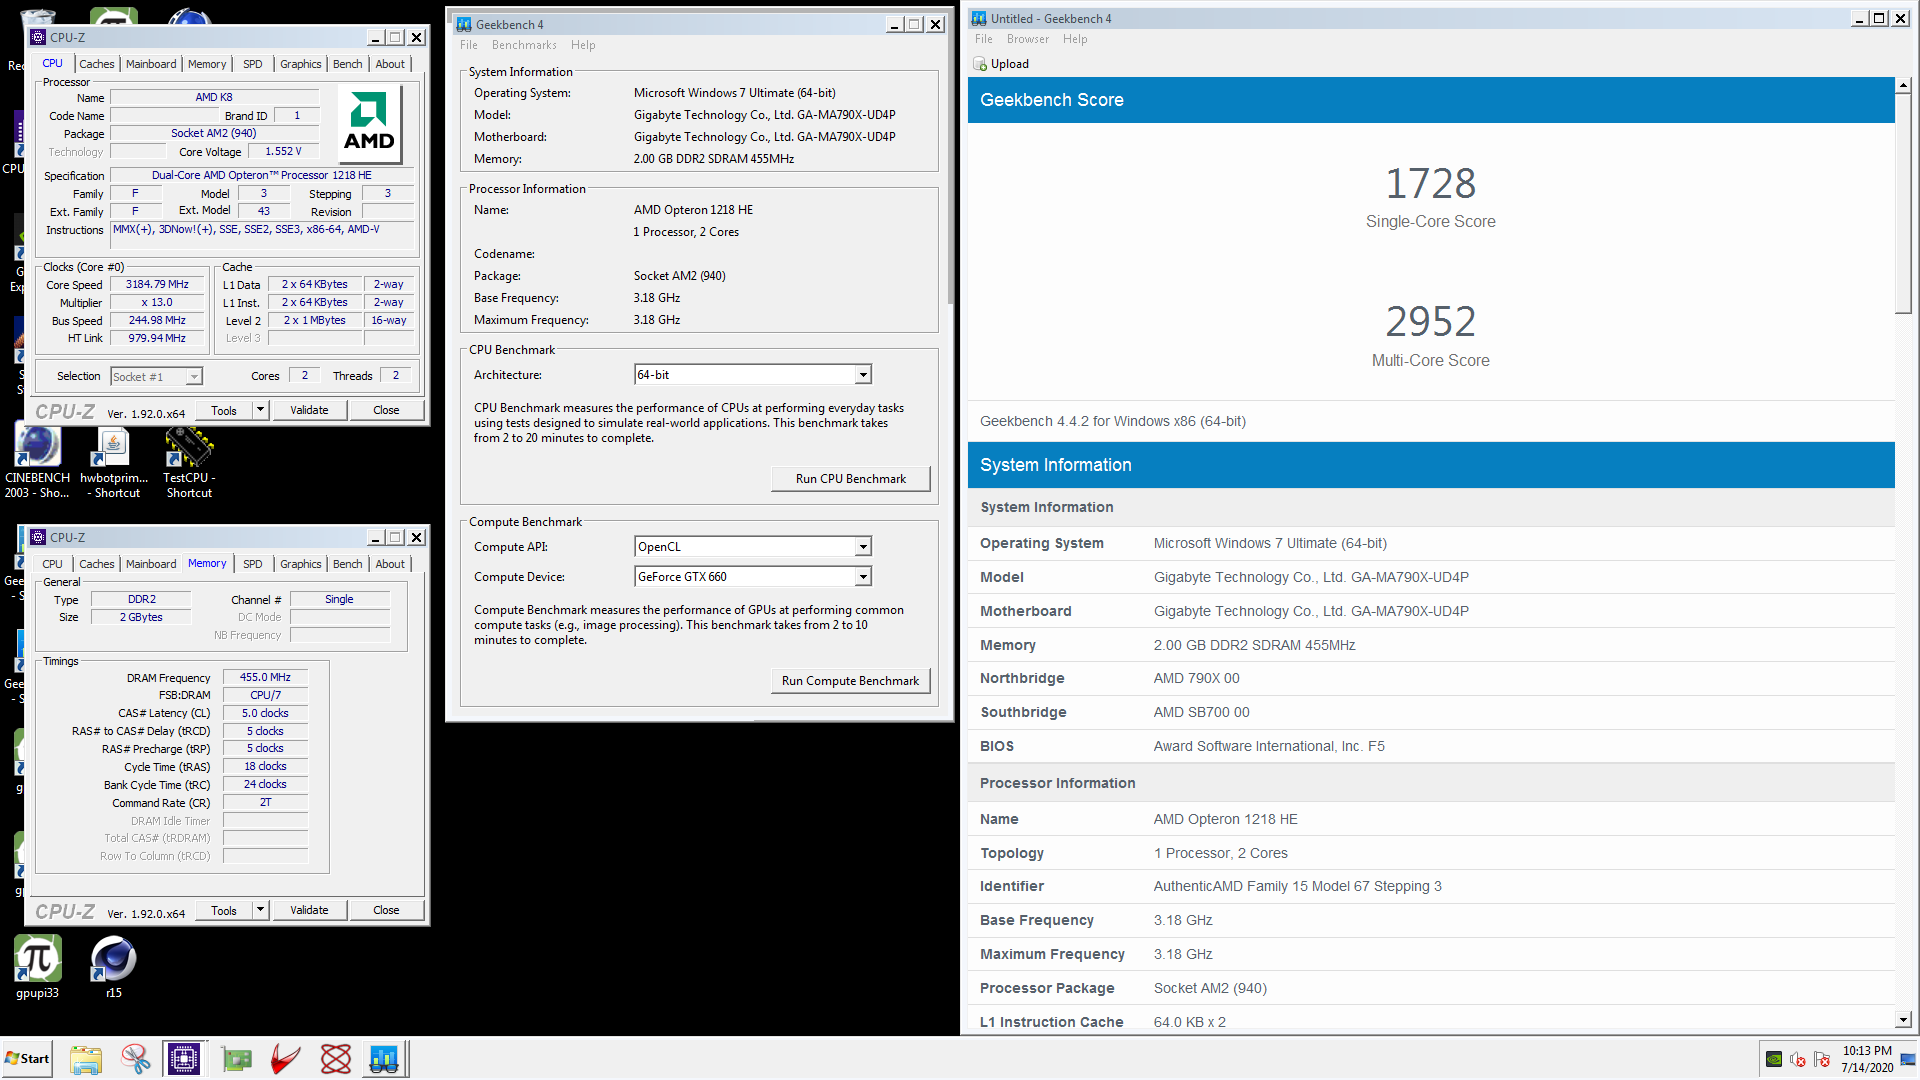Screen dimensions: 1920x1080
Task: Open Windows Explorer from taskbar
Action: tap(86, 1059)
